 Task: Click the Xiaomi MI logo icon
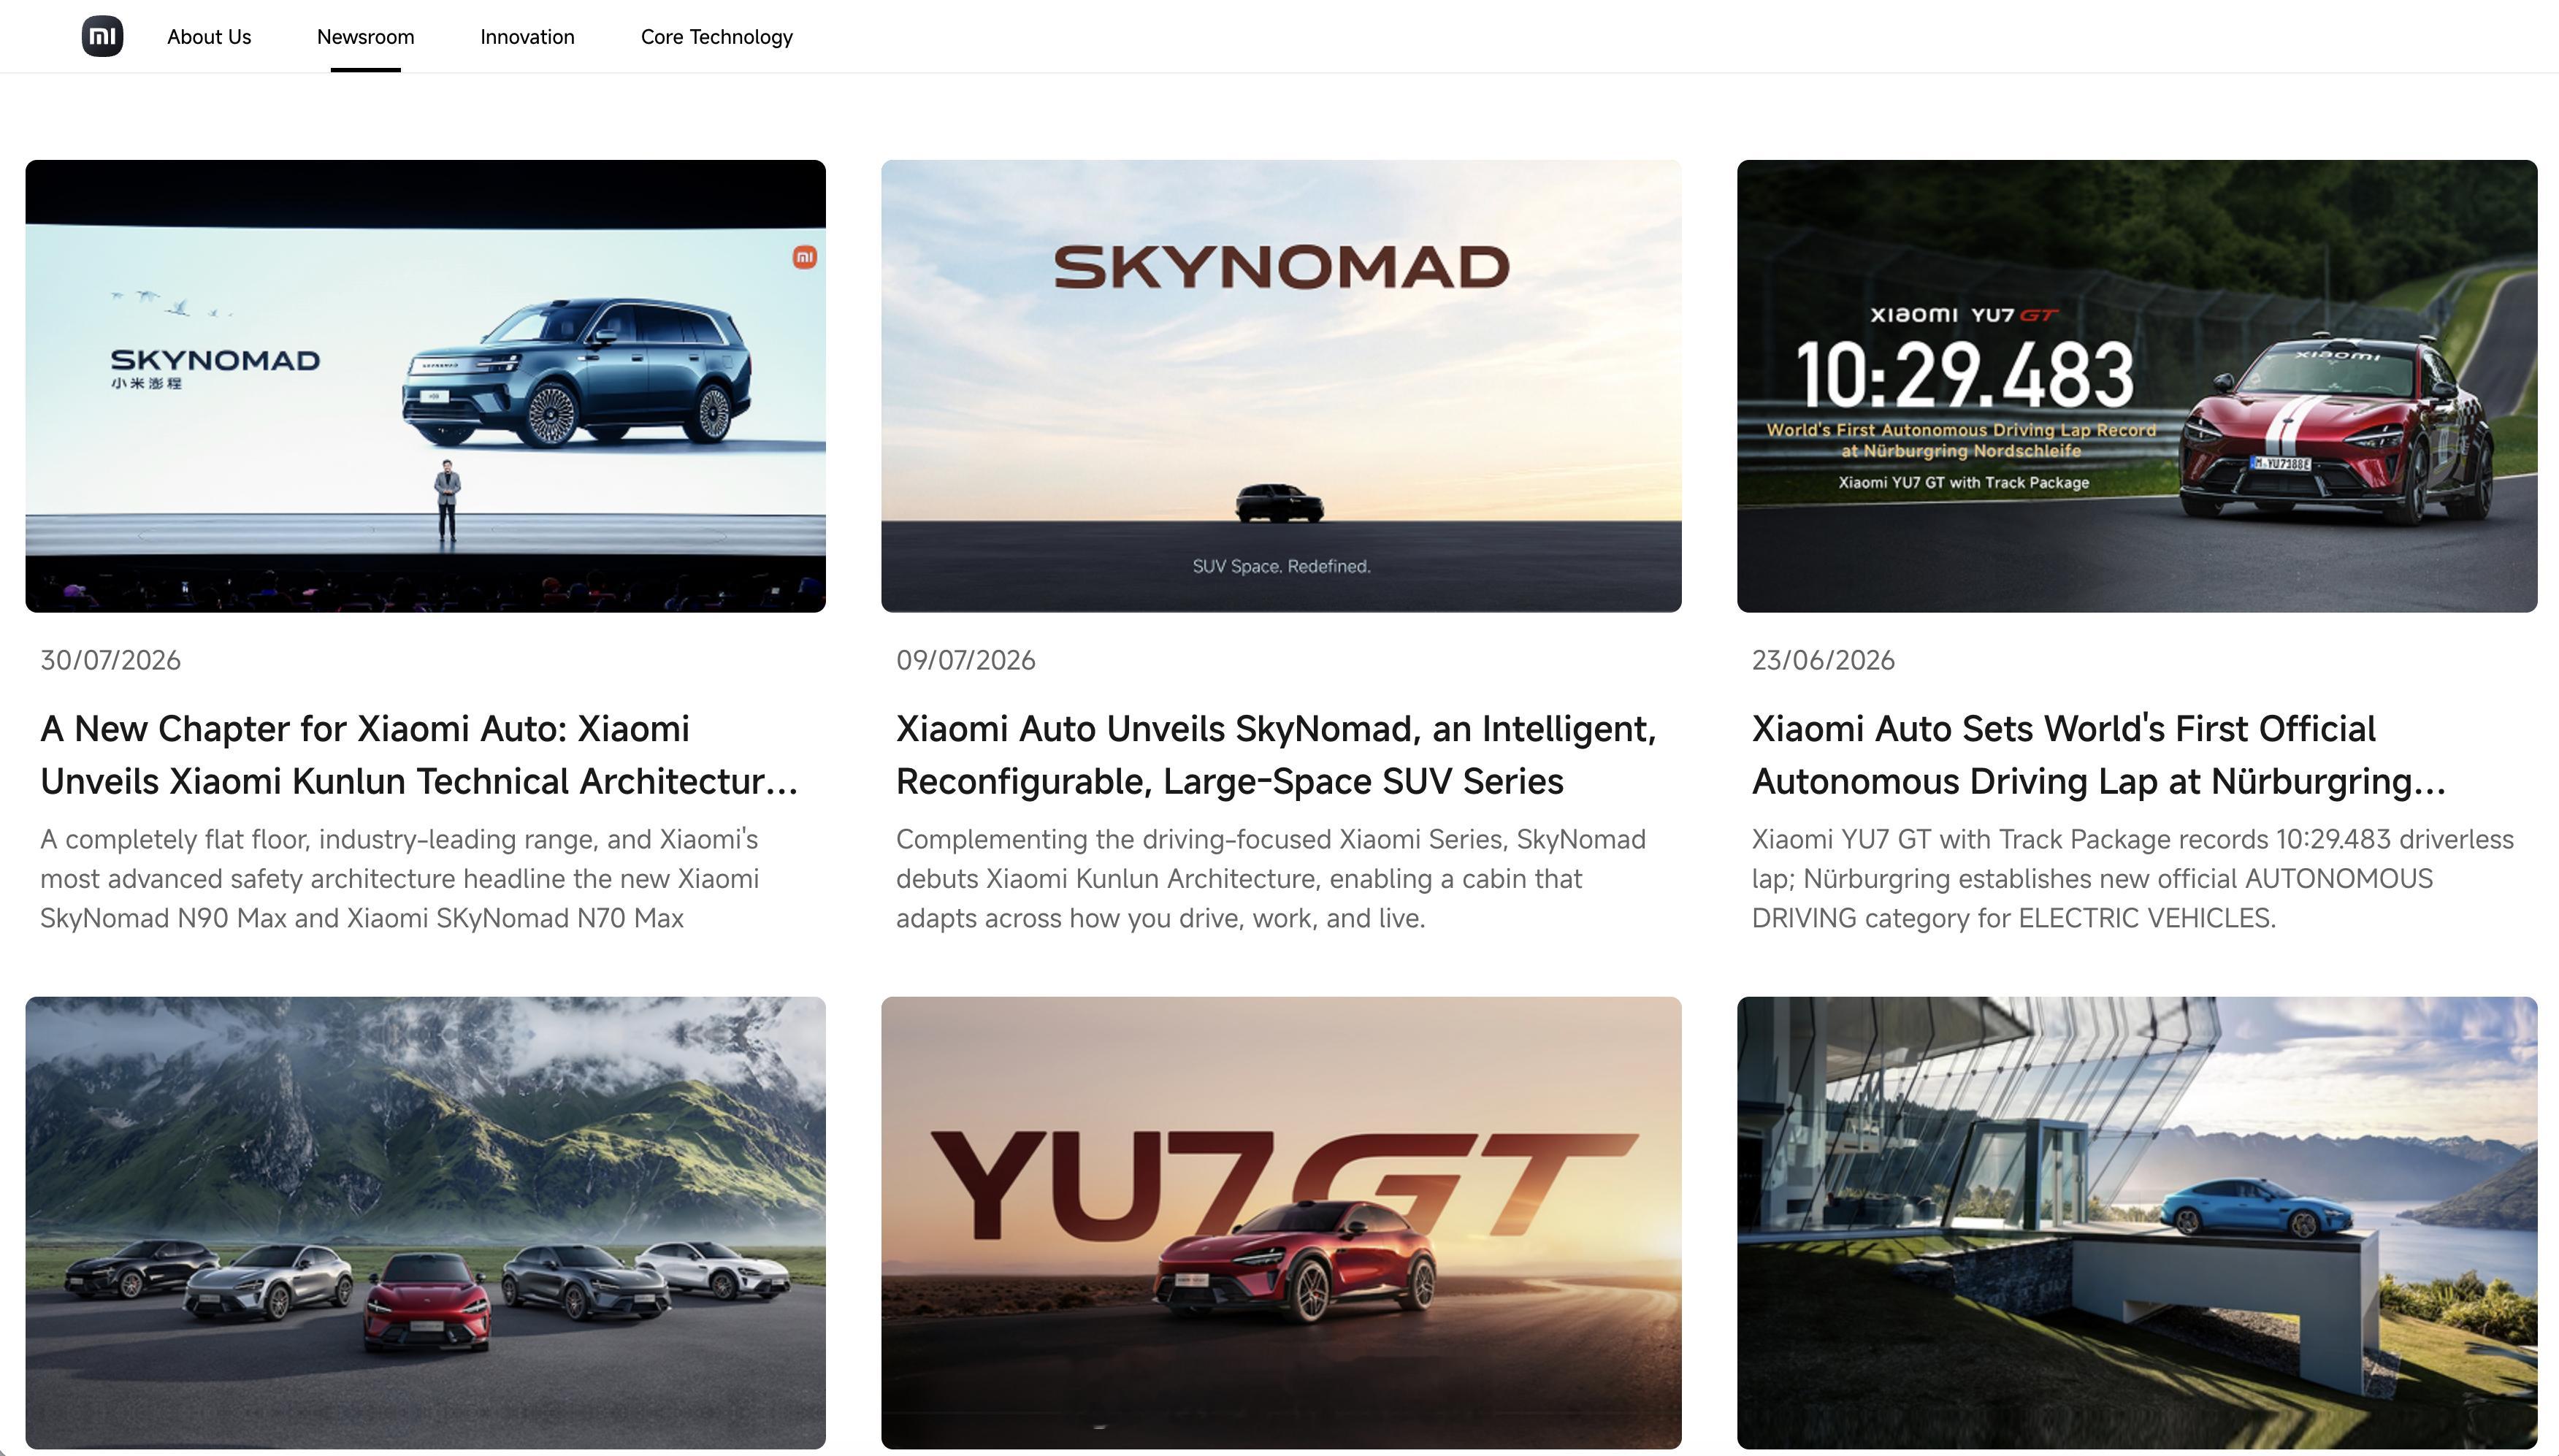[102, 36]
